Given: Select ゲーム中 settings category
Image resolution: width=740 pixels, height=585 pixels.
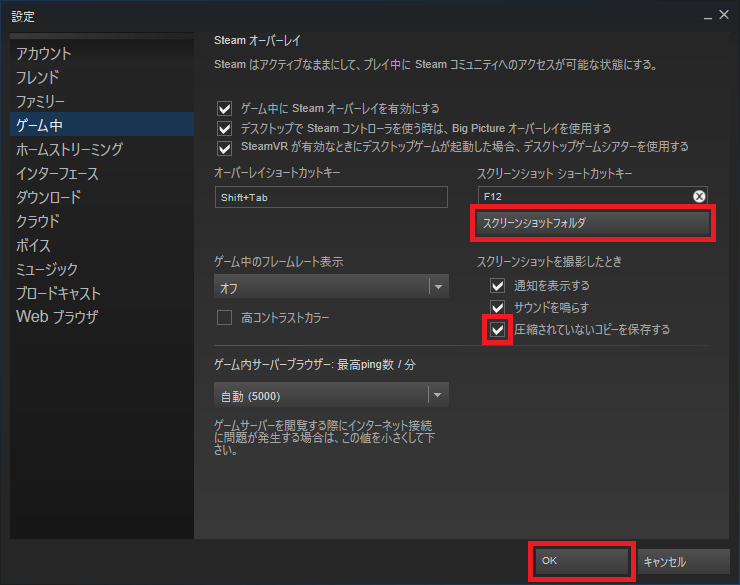Looking at the screenshot, I should coord(102,125).
